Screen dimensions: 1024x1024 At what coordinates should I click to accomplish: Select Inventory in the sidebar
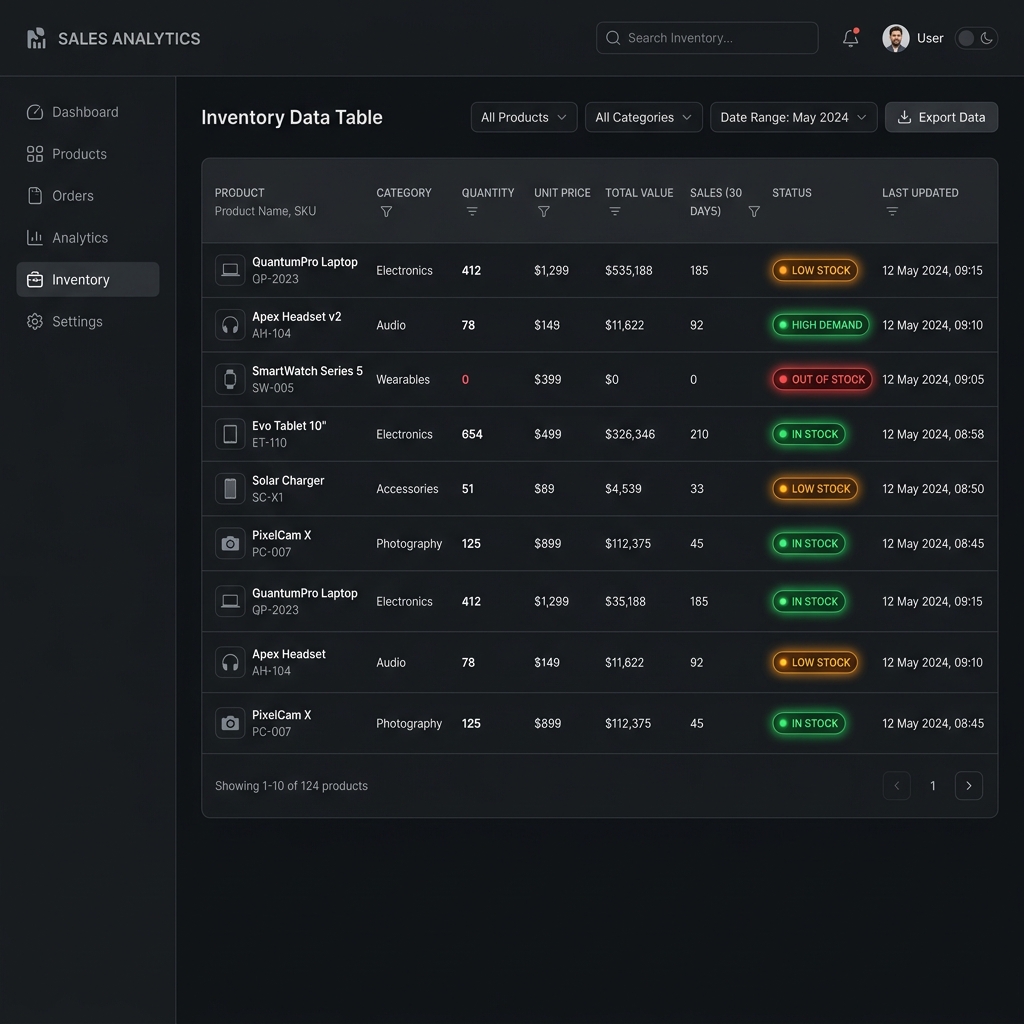click(x=88, y=280)
